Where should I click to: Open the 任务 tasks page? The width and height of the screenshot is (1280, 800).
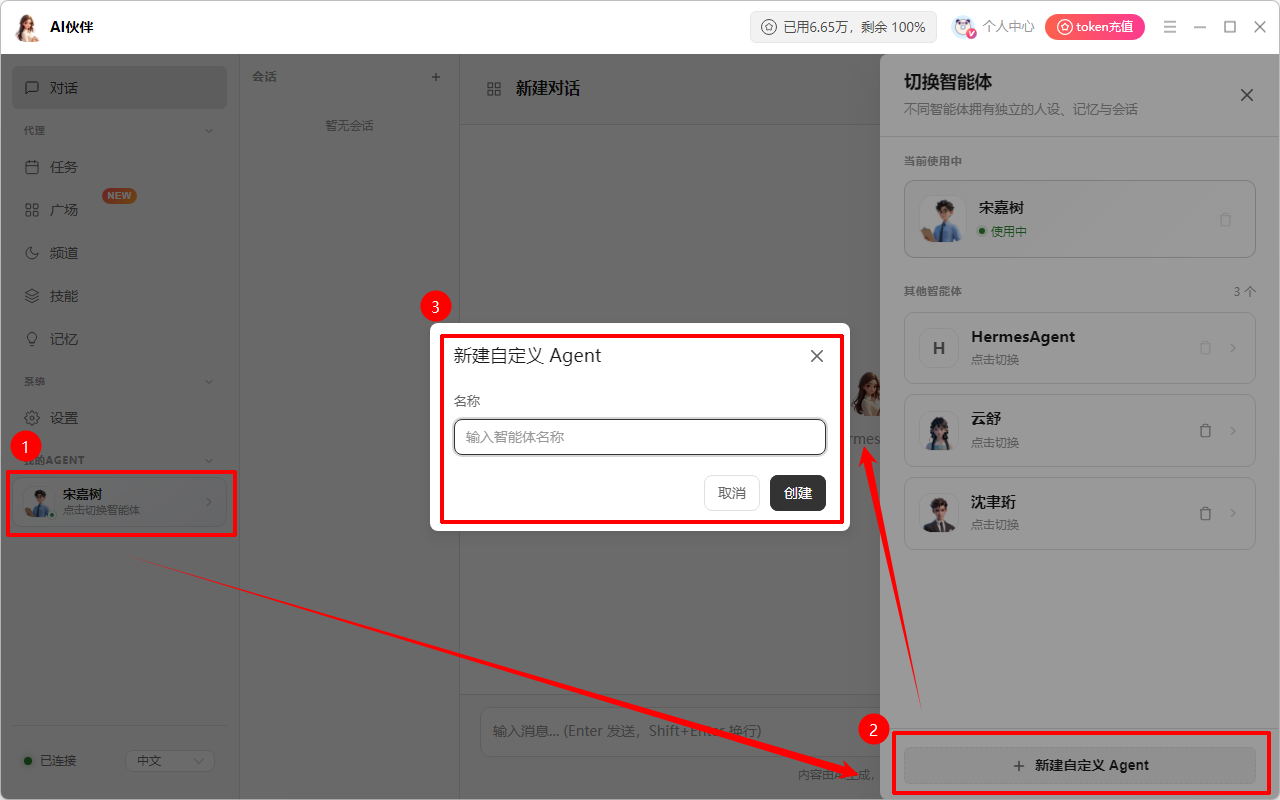point(119,167)
